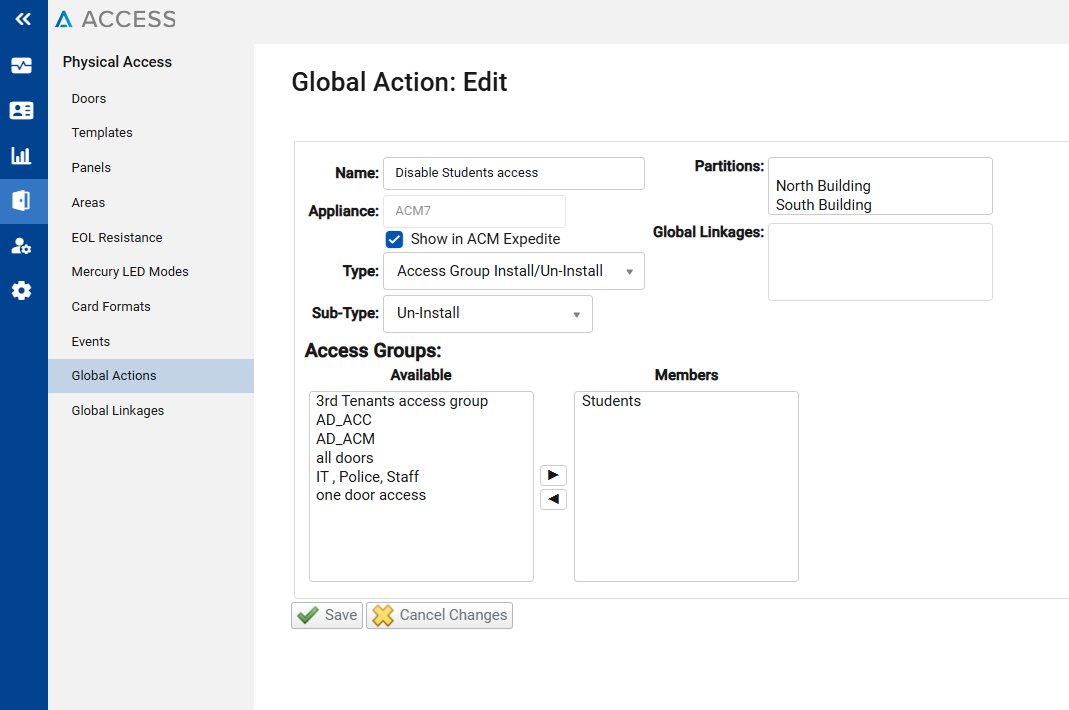1069x710 pixels.
Task: Open the Type dropdown
Action: 514,271
